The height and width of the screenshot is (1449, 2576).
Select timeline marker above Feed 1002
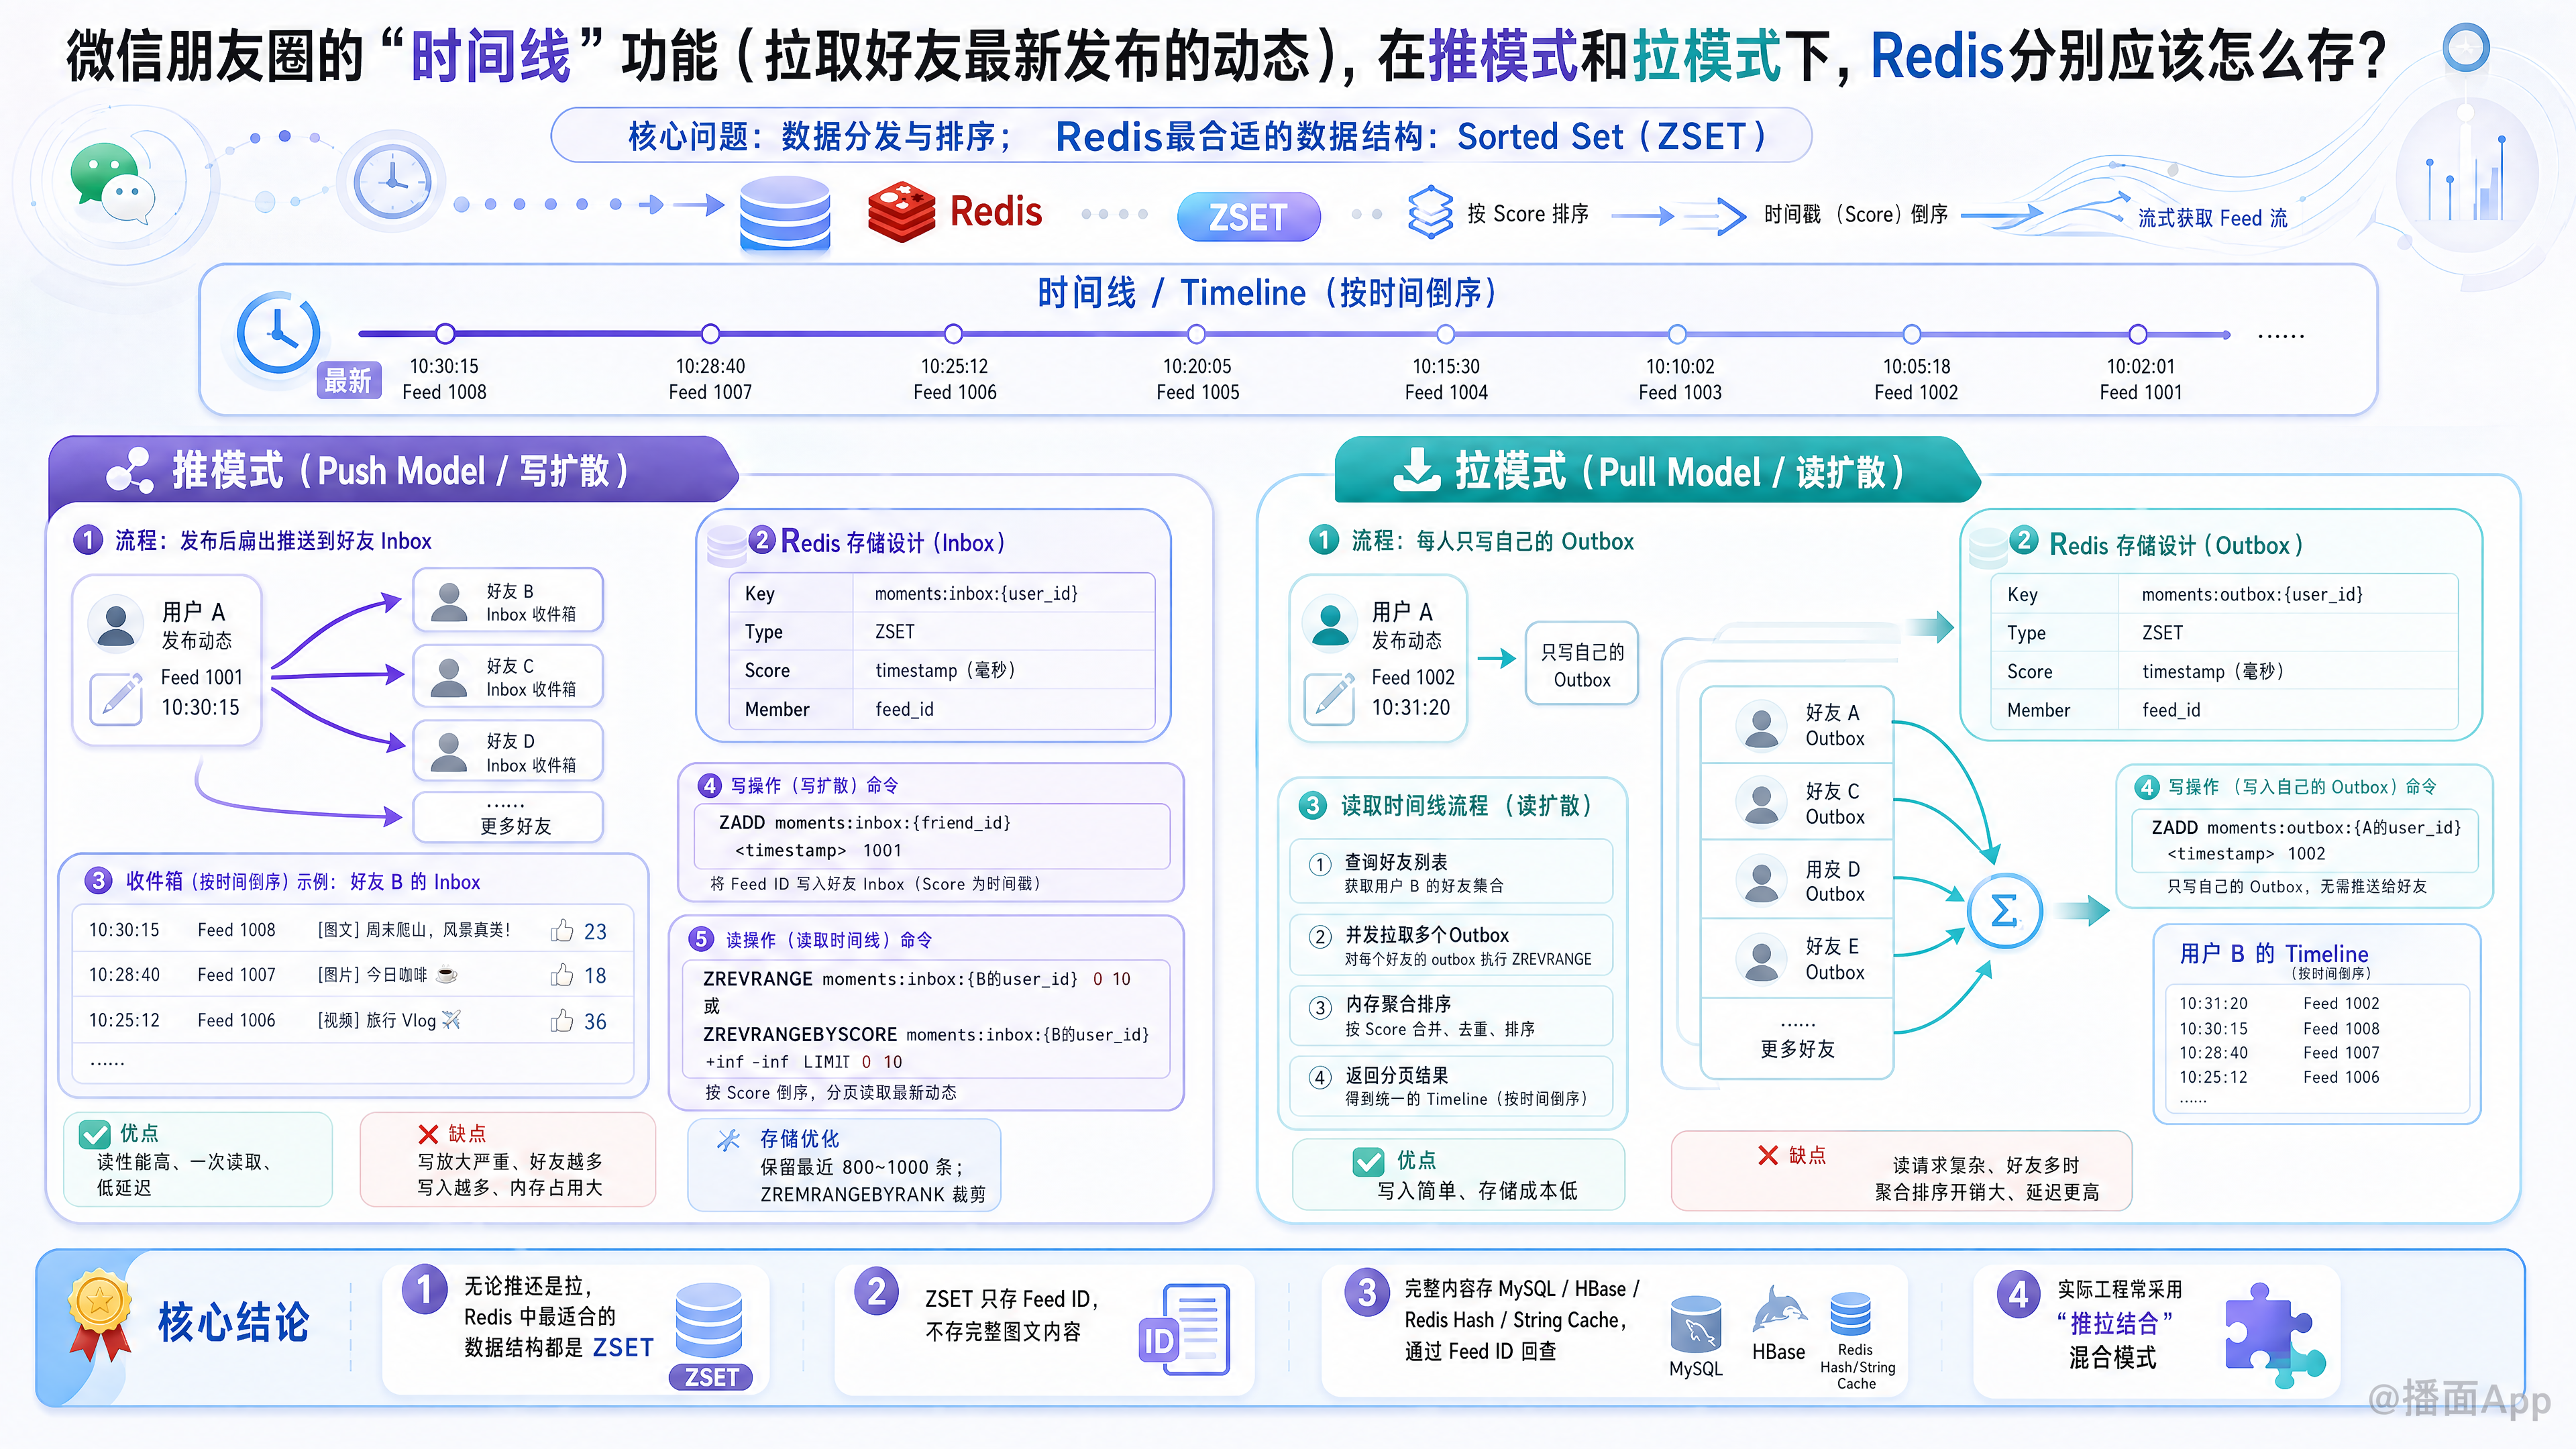[1911, 334]
